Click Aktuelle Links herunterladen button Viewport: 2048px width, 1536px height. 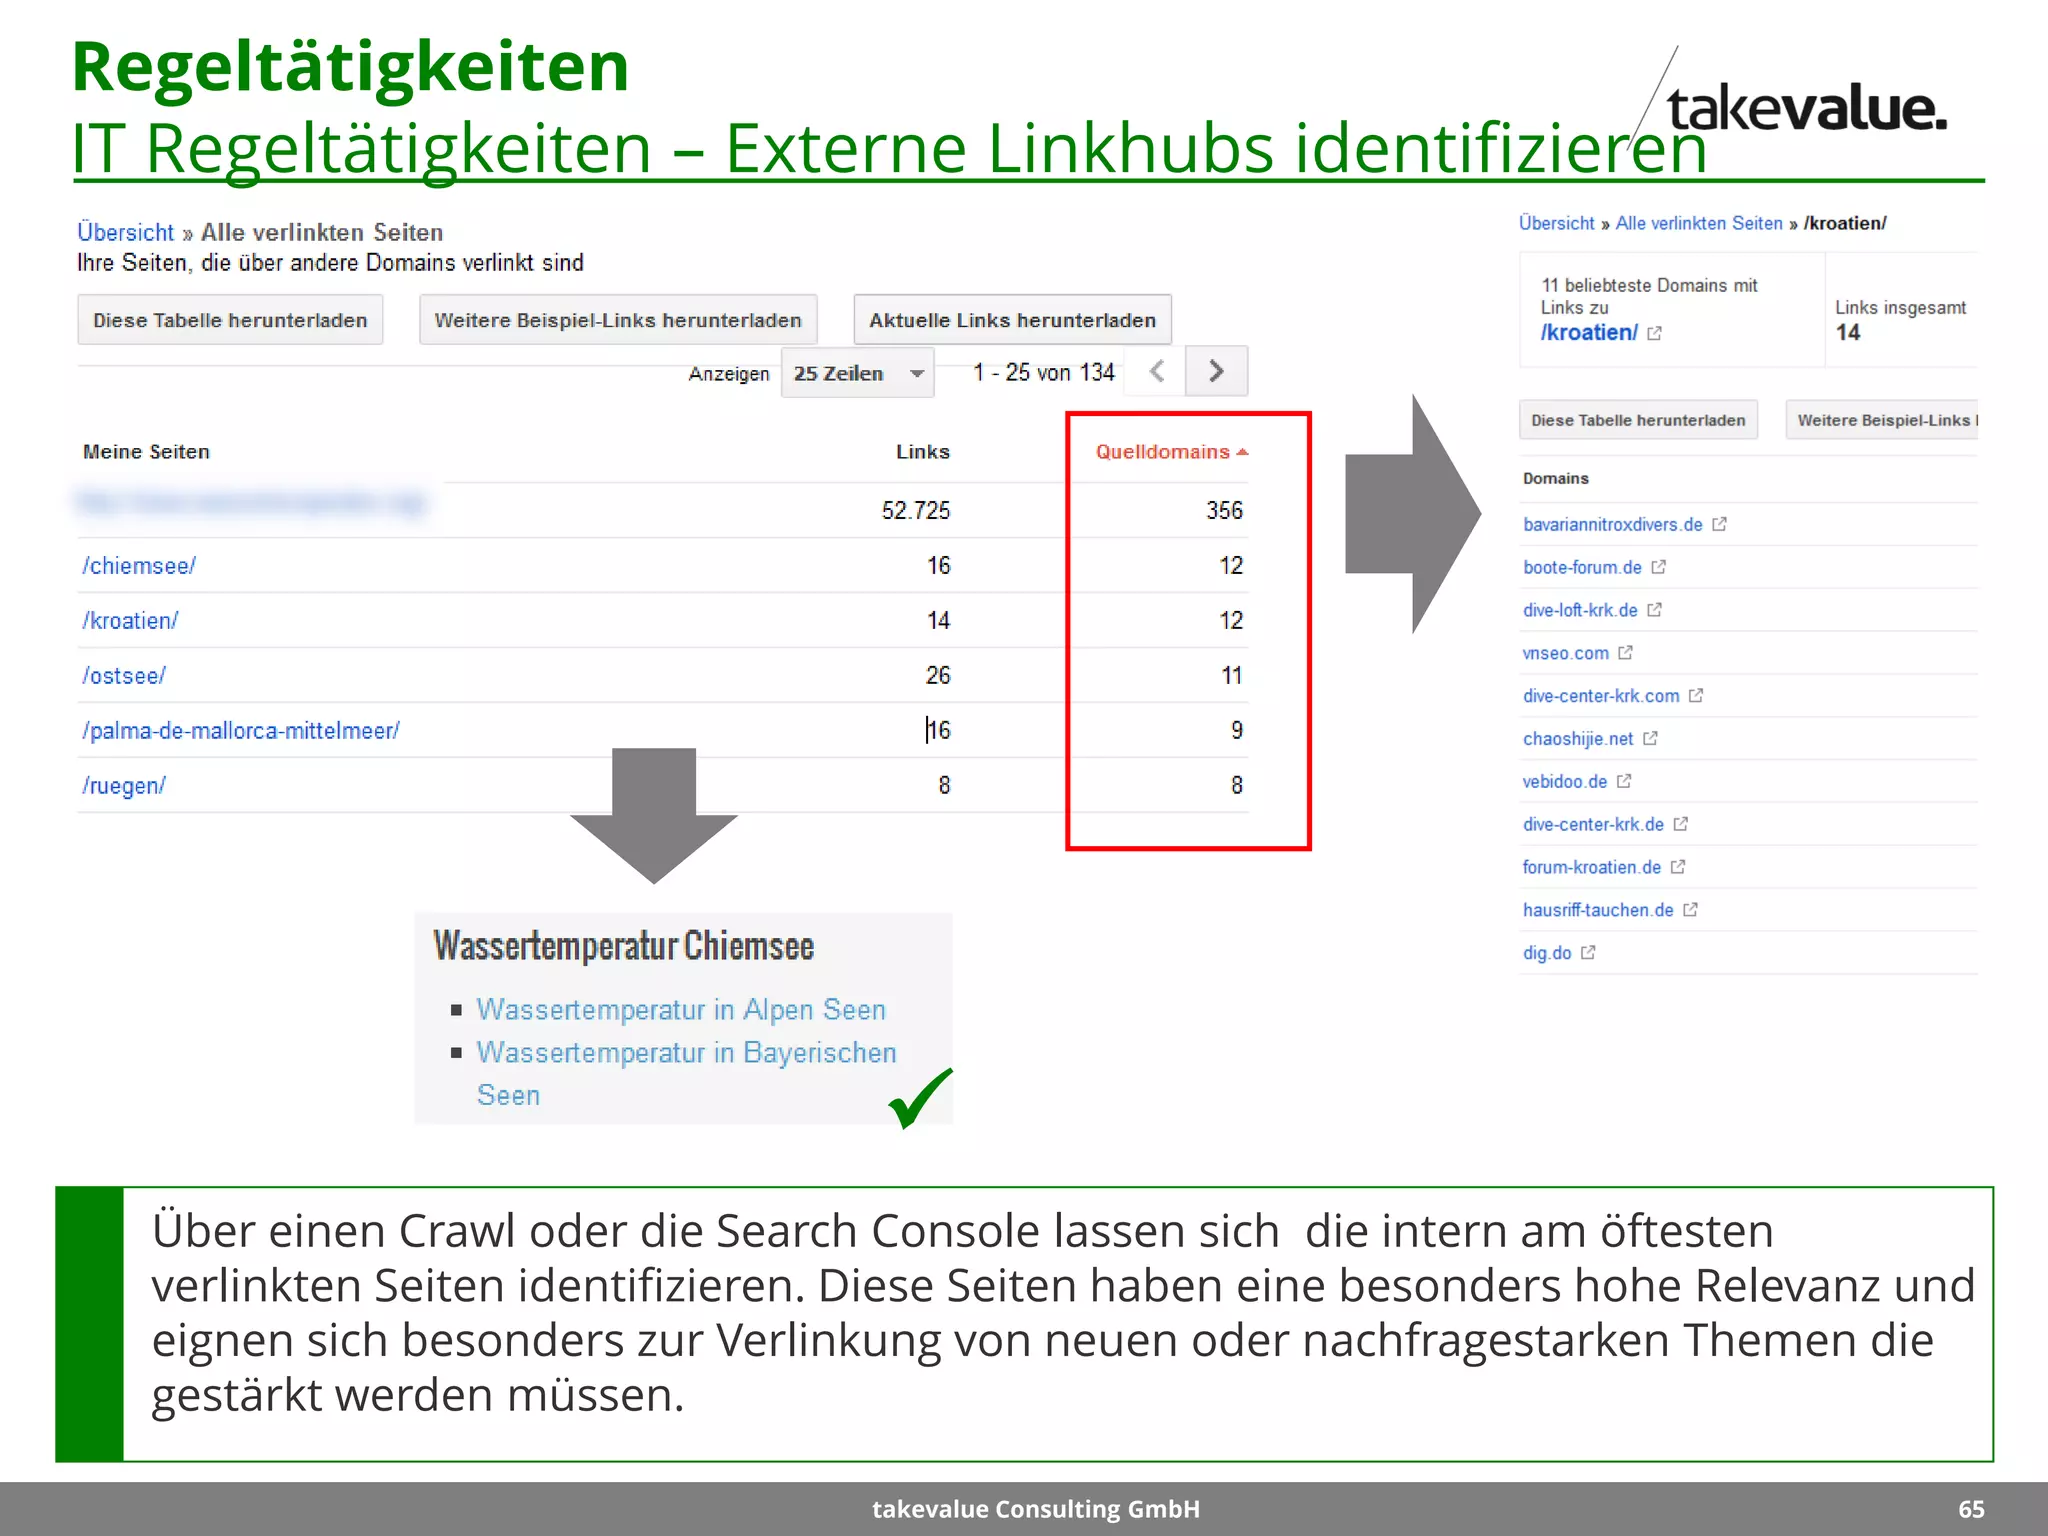coord(1012,320)
